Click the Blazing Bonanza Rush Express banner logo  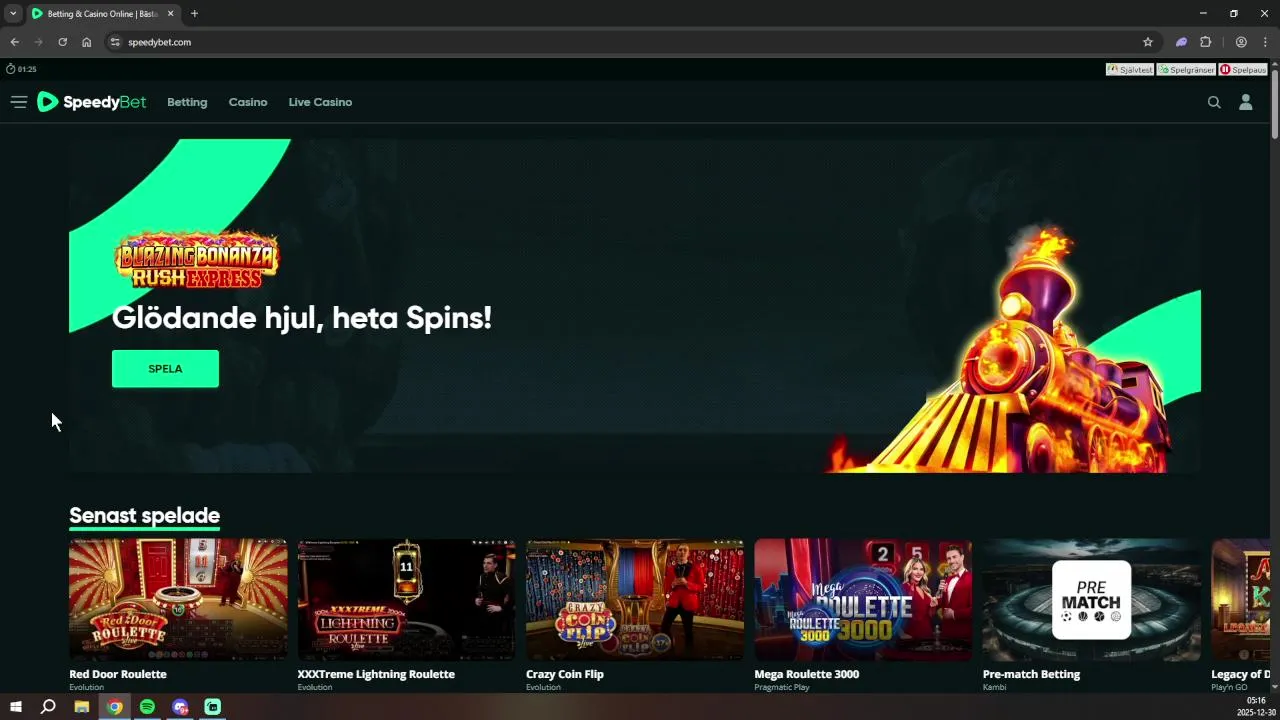pos(197,259)
